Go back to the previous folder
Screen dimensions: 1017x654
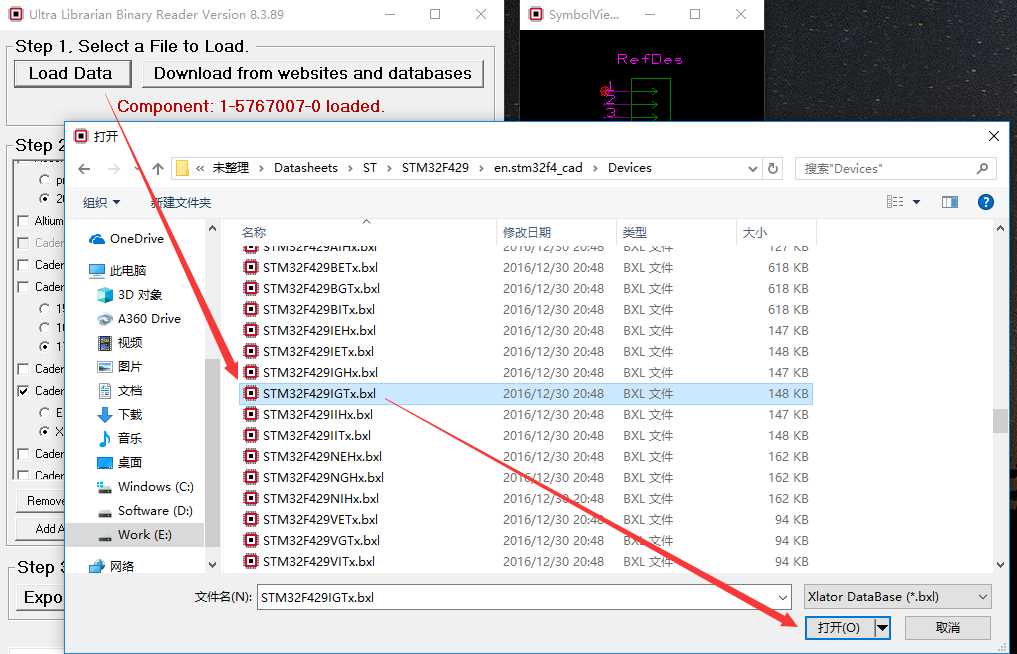tap(84, 169)
